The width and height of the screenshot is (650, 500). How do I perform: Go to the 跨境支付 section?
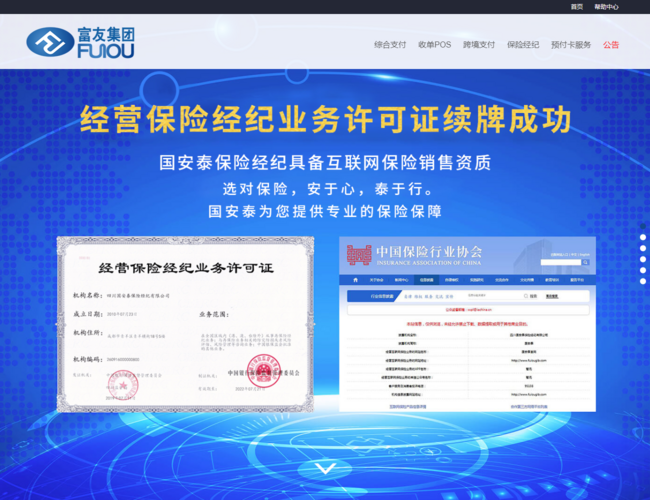pyautogui.click(x=478, y=45)
